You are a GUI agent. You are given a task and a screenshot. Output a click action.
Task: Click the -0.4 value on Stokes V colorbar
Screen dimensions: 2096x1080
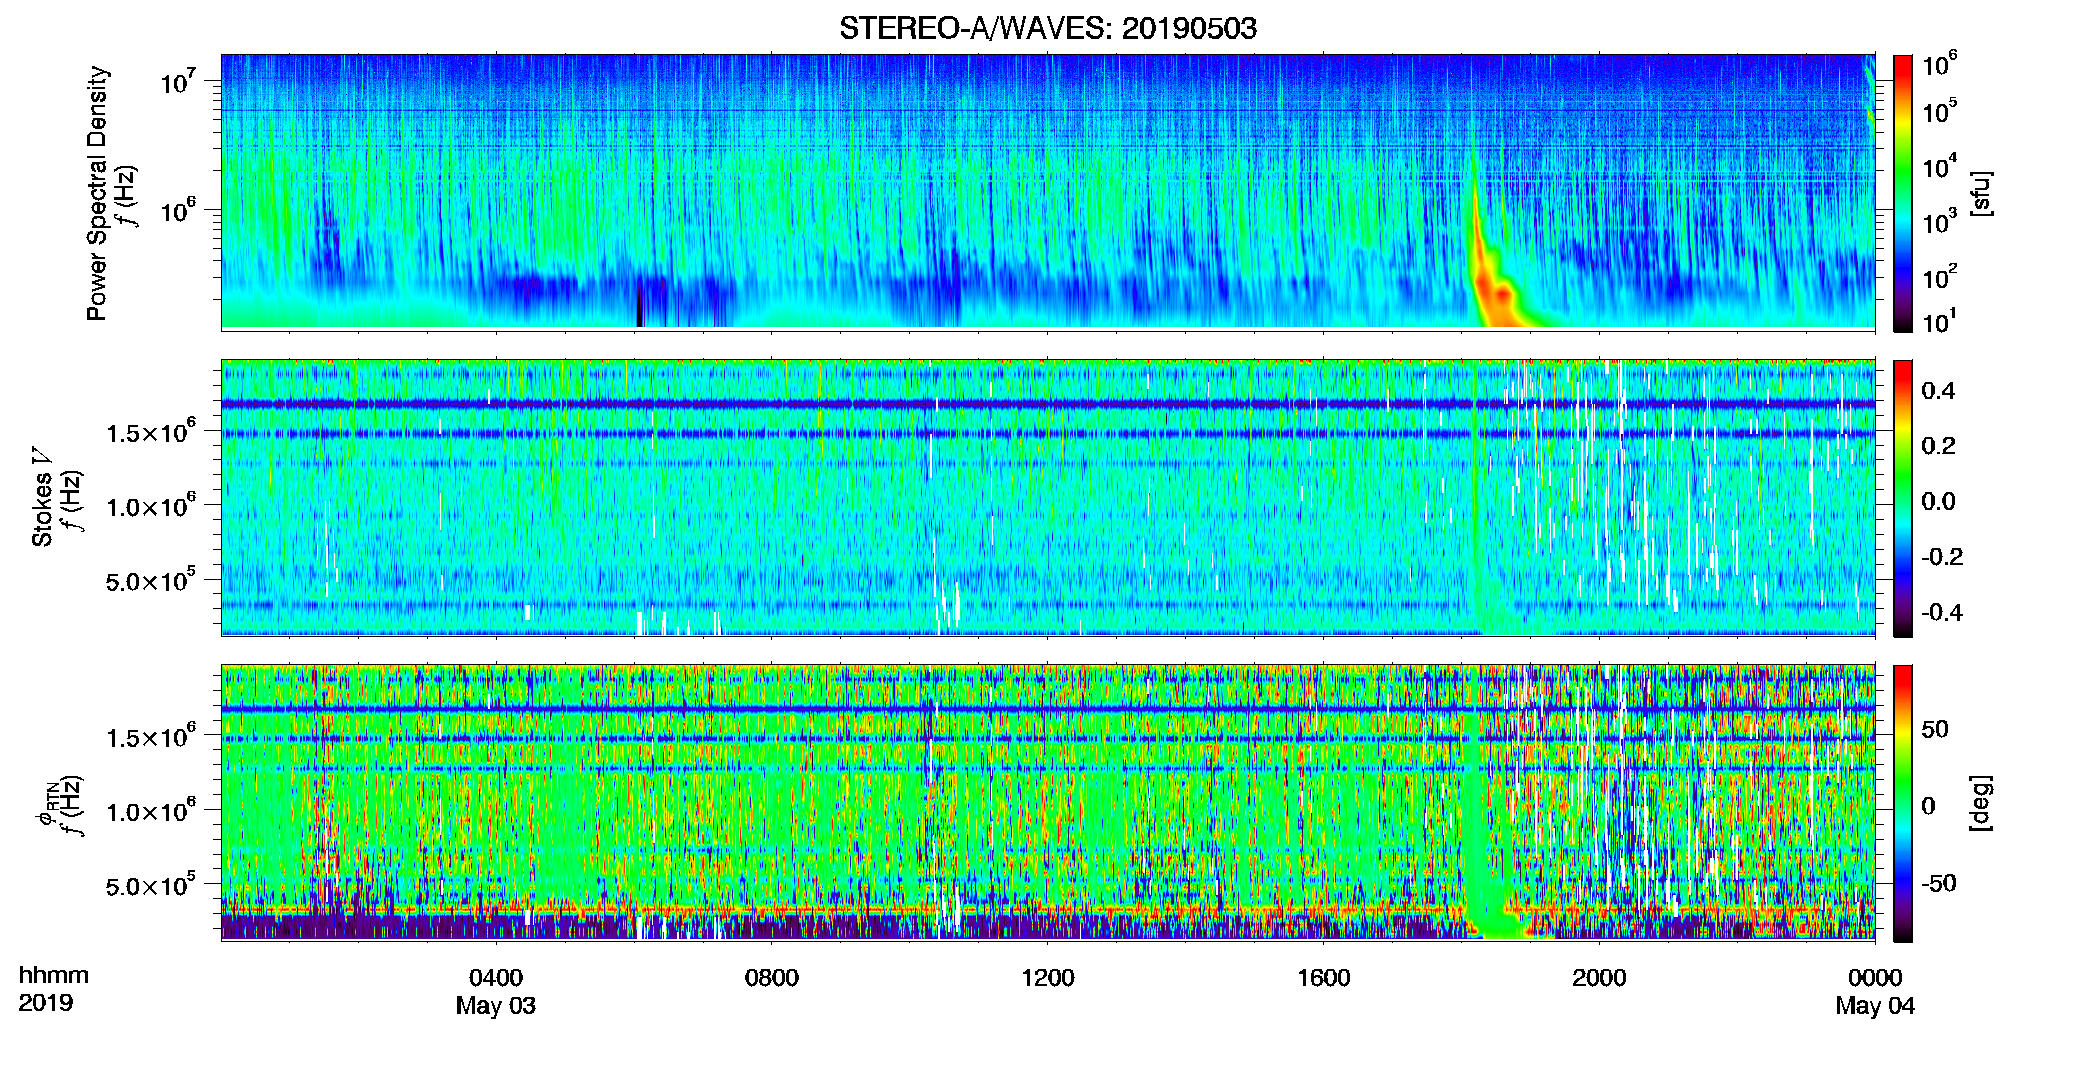click(x=1942, y=612)
